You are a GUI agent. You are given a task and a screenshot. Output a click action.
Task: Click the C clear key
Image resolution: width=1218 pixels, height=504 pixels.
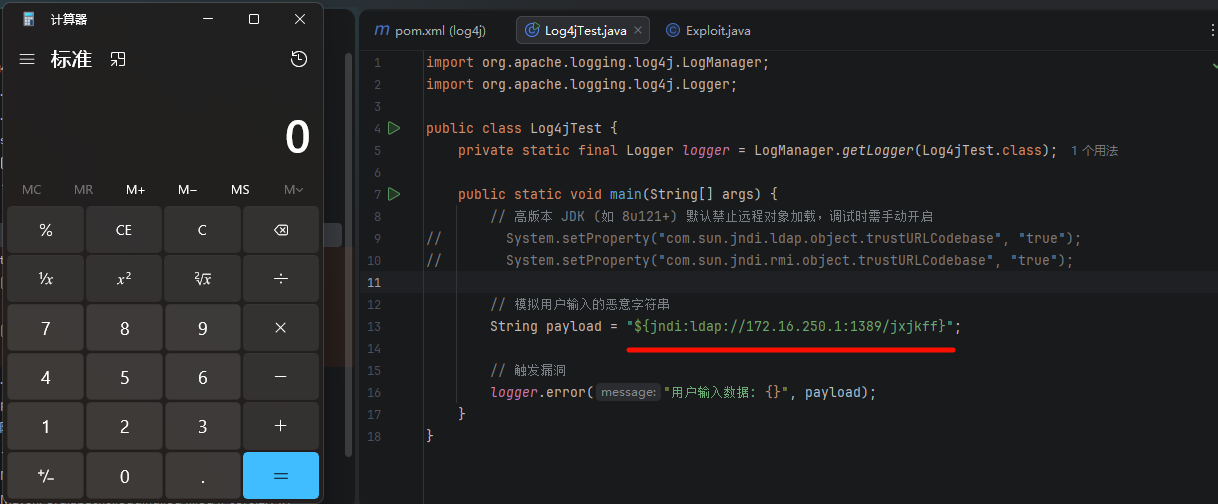[202, 230]
